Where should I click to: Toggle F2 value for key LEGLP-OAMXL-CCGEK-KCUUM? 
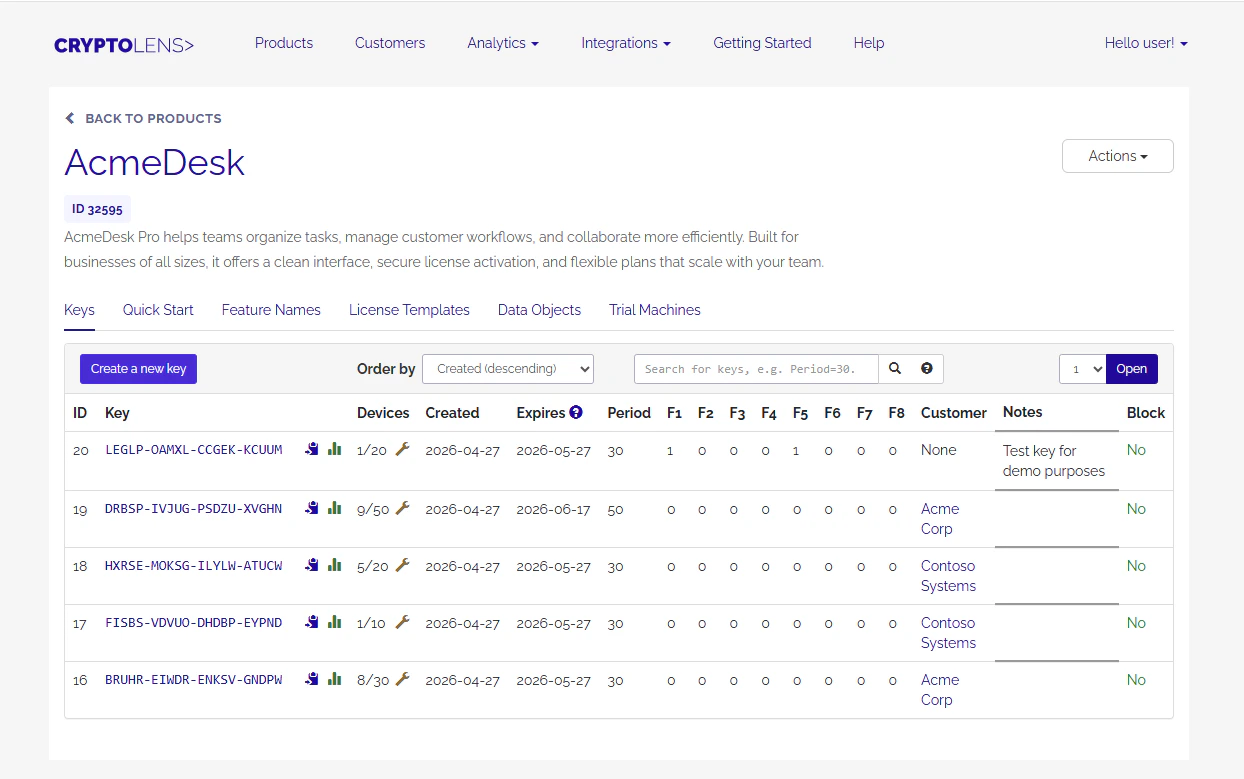pyautogui.click(x=702, y=451)
